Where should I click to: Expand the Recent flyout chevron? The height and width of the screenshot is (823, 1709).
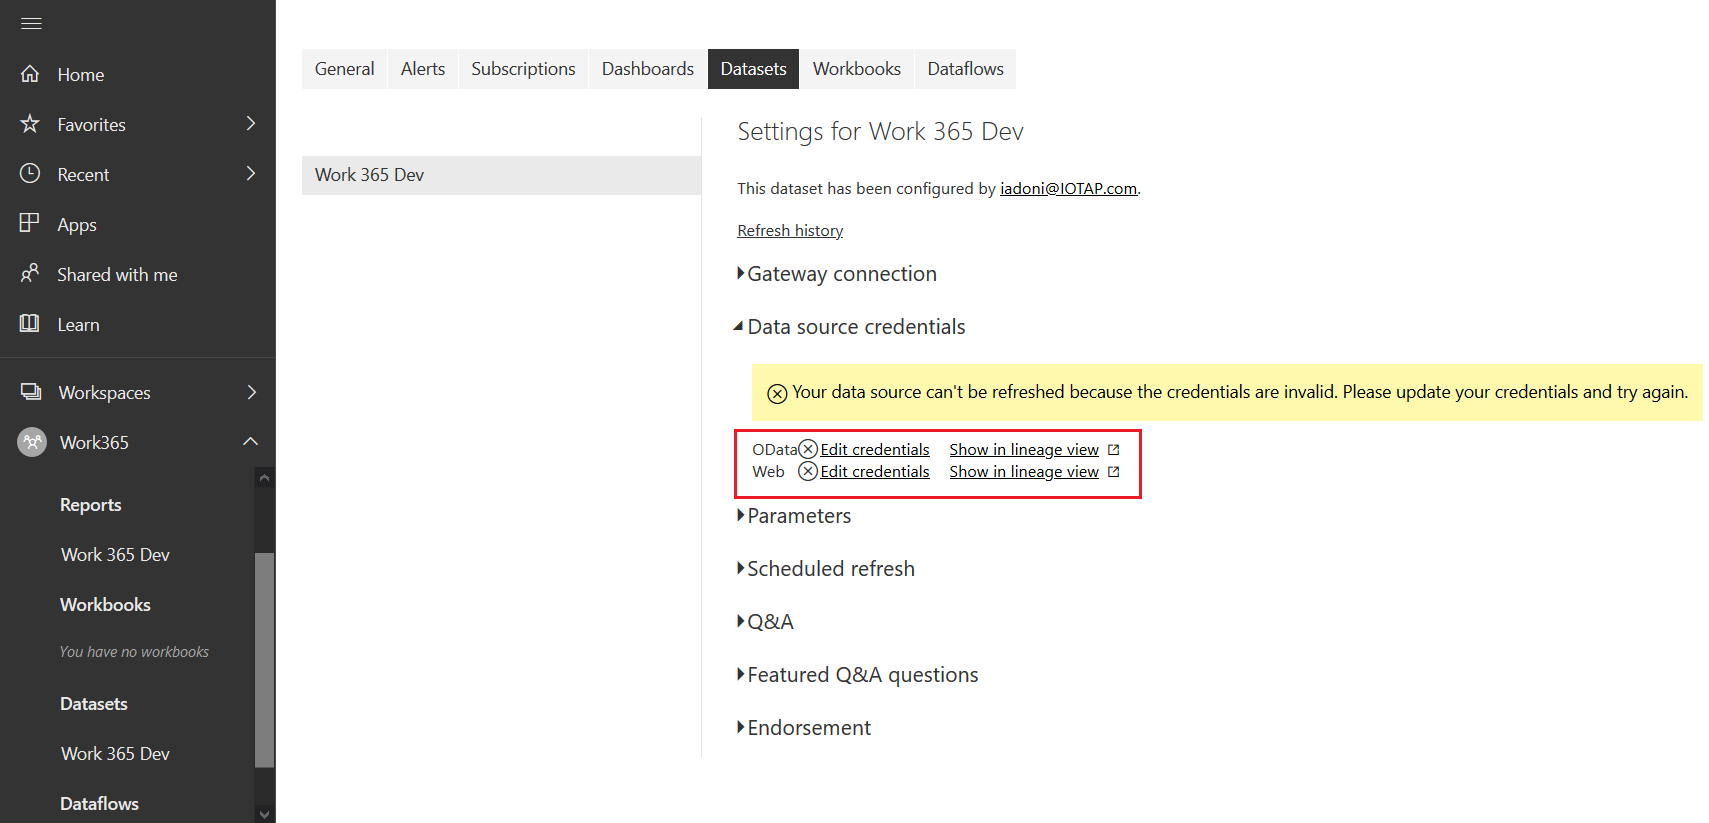click(x=251, y=174)
